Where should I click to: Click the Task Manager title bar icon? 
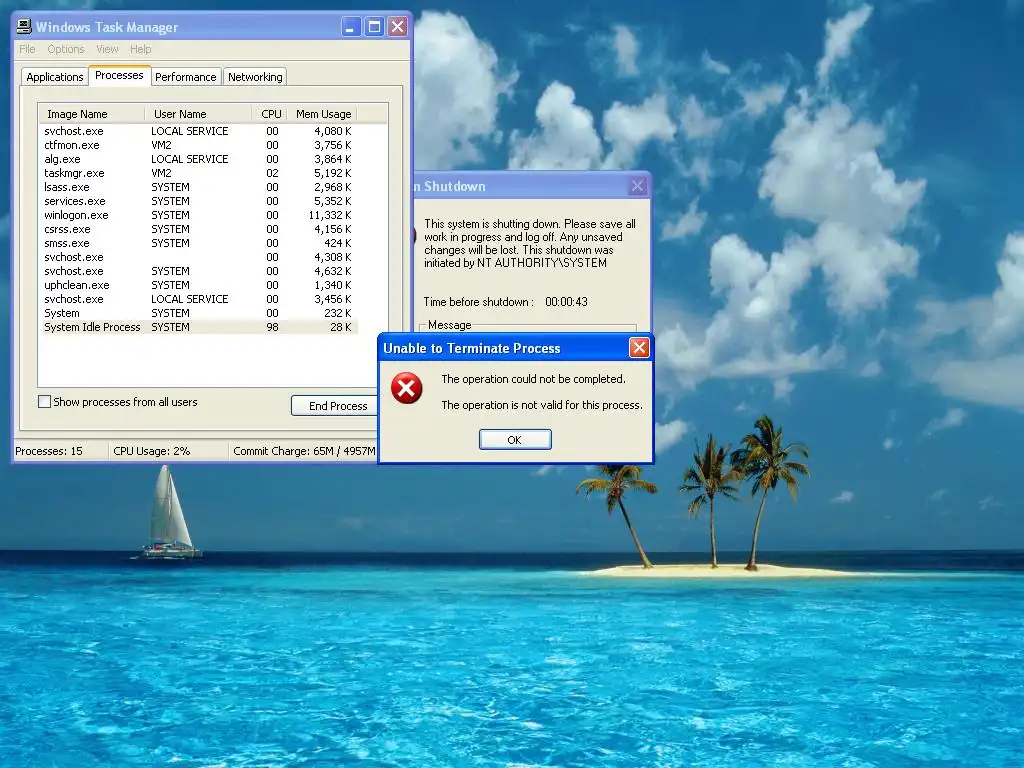coord(24,27)
